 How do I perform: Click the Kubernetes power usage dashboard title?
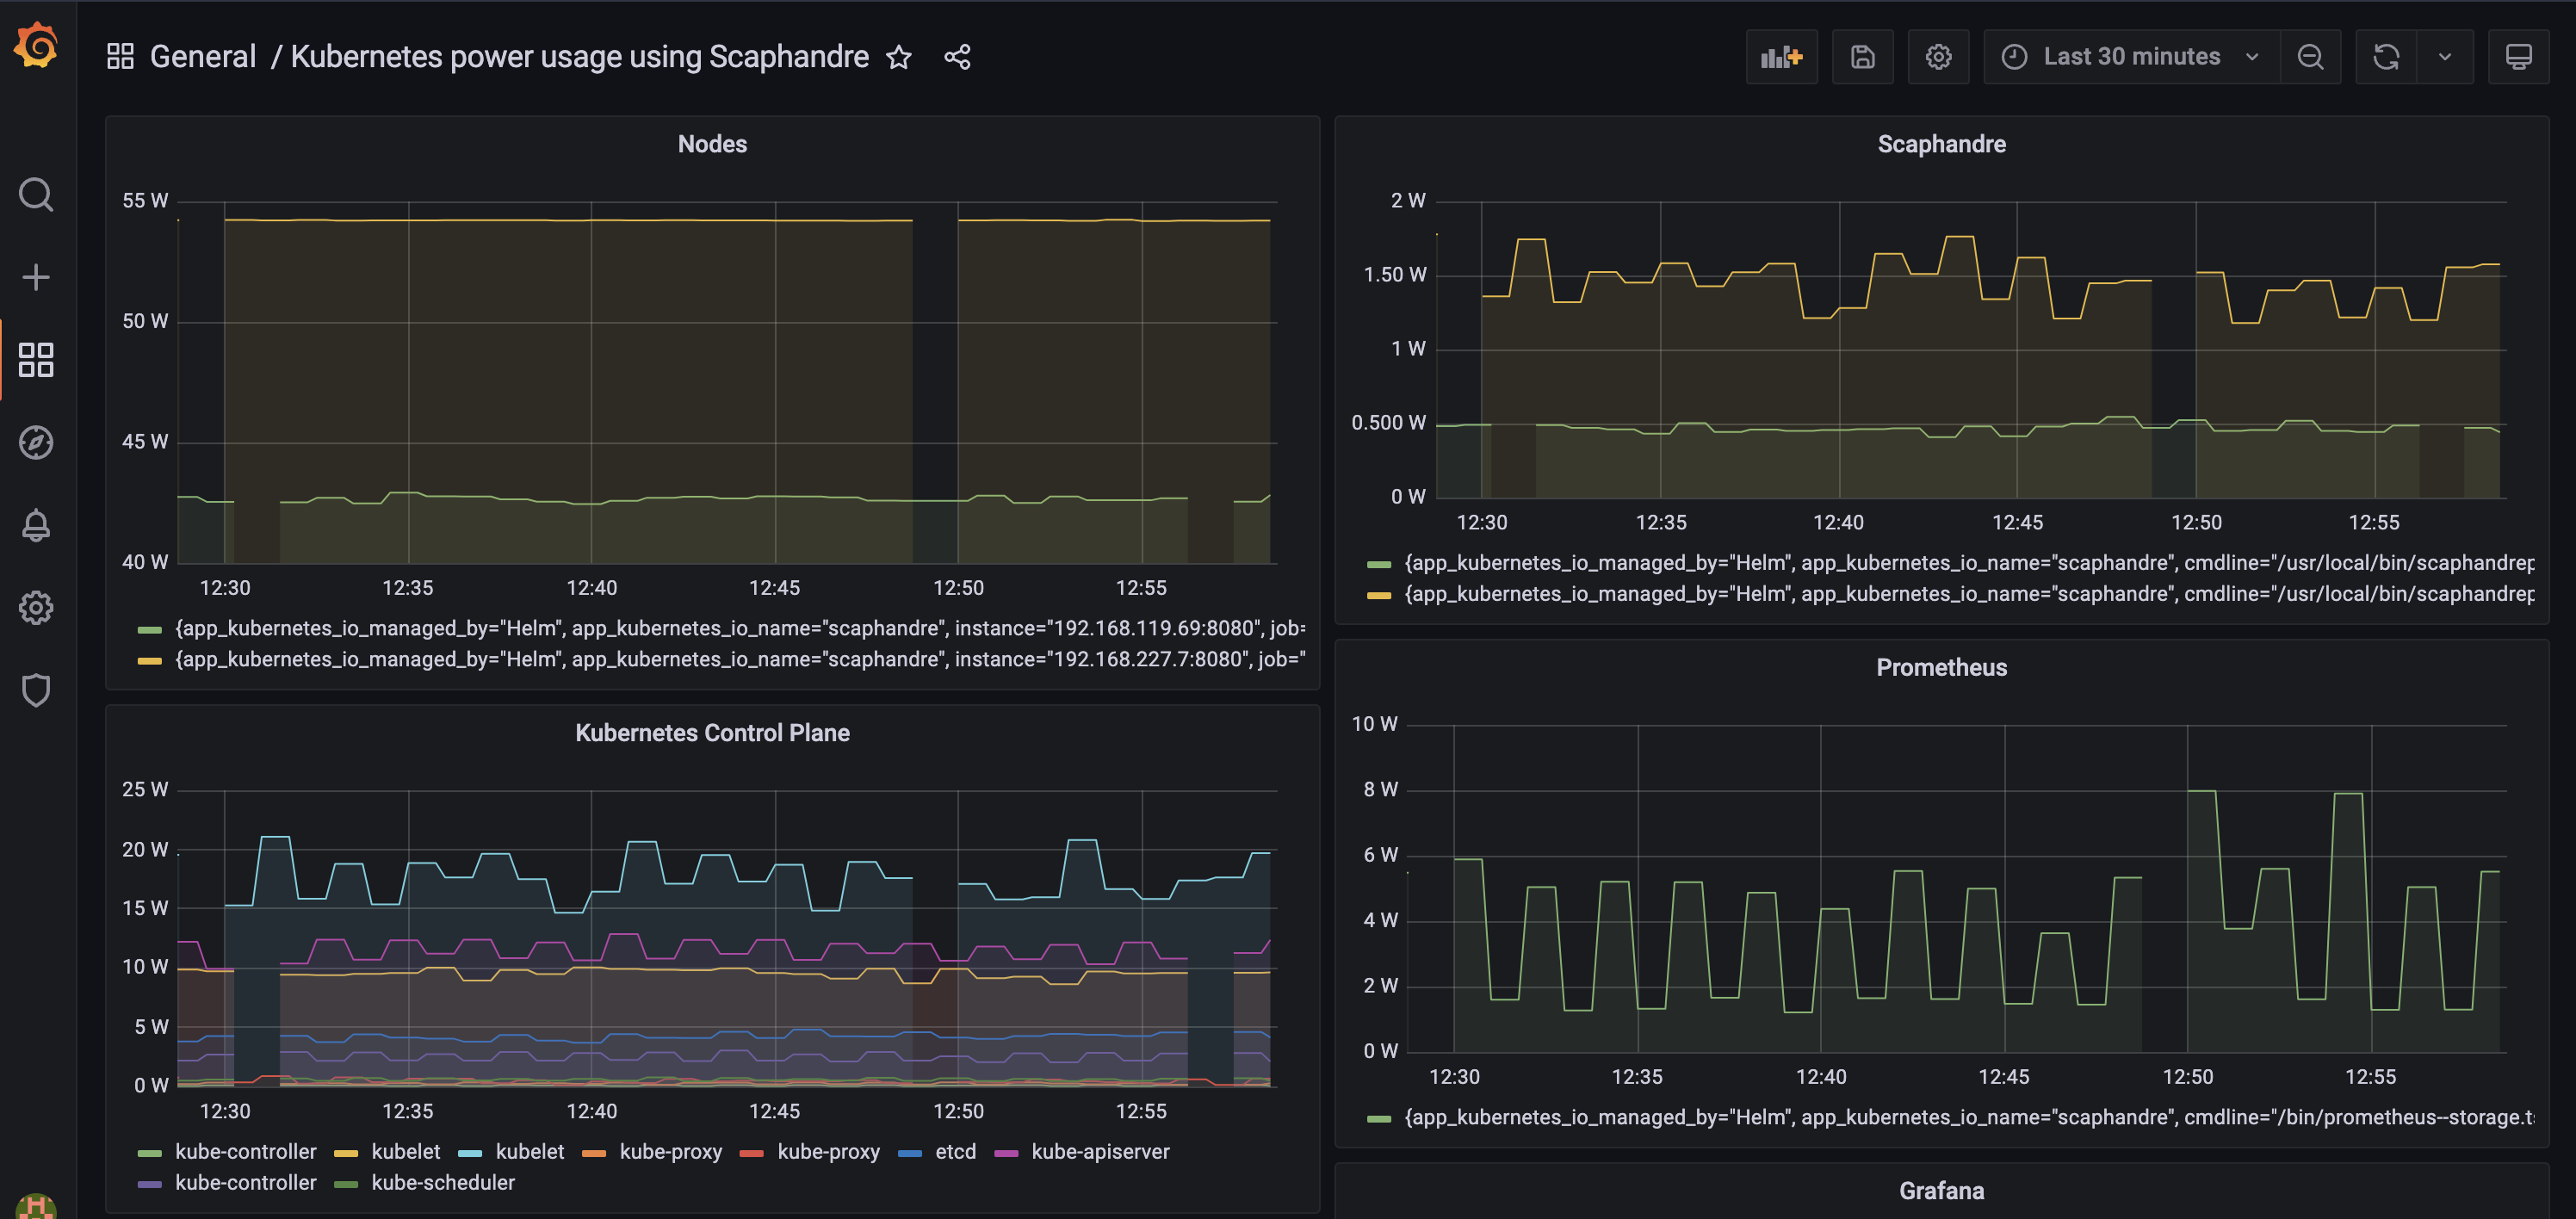coord(579,57)
